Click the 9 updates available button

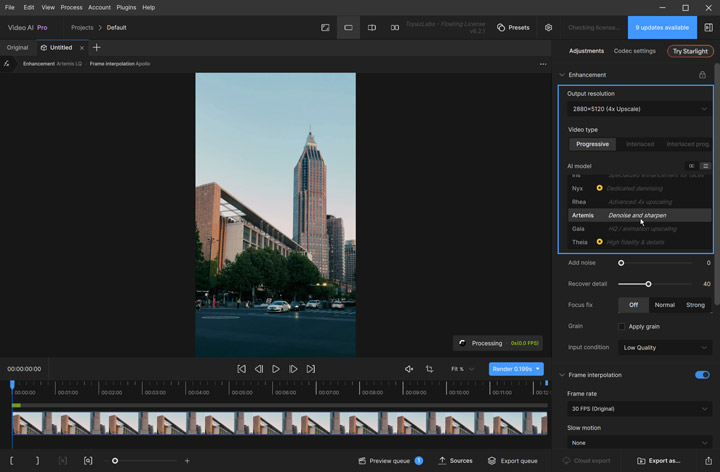(662, 28)
